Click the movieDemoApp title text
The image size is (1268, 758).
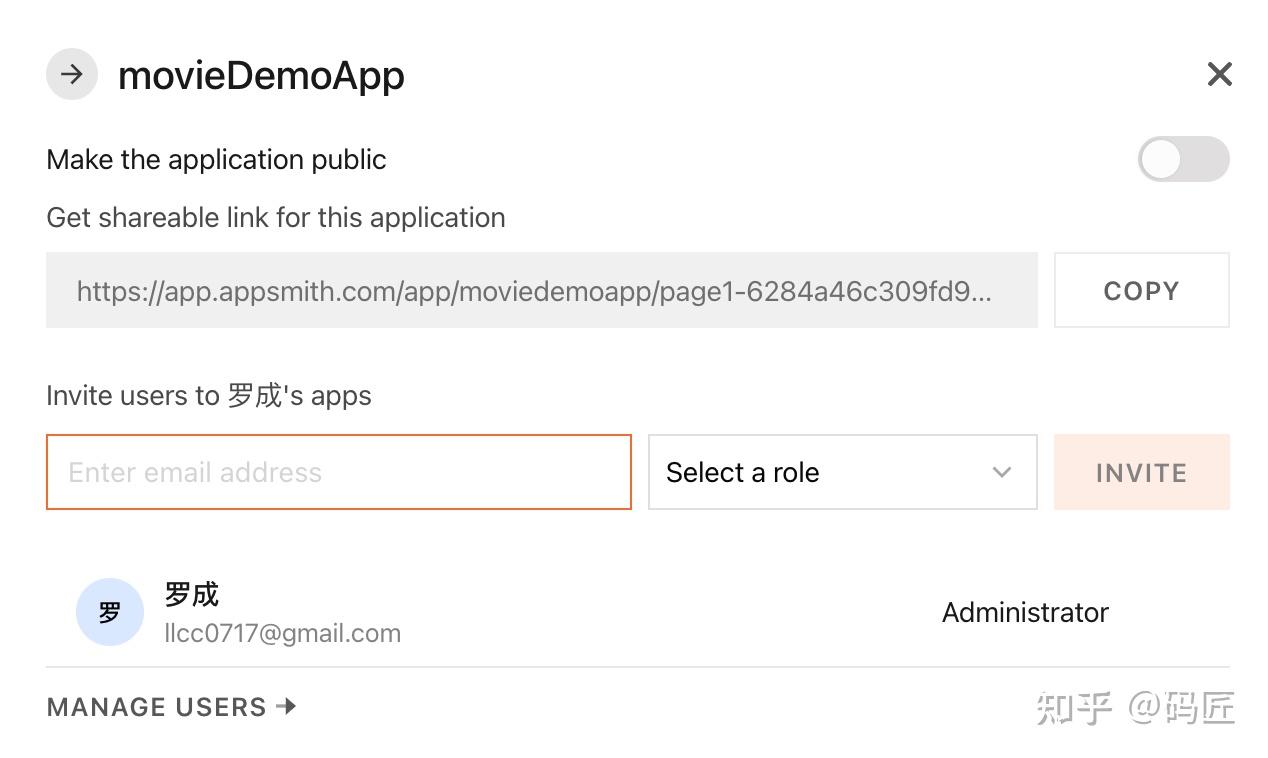[261, 75]
